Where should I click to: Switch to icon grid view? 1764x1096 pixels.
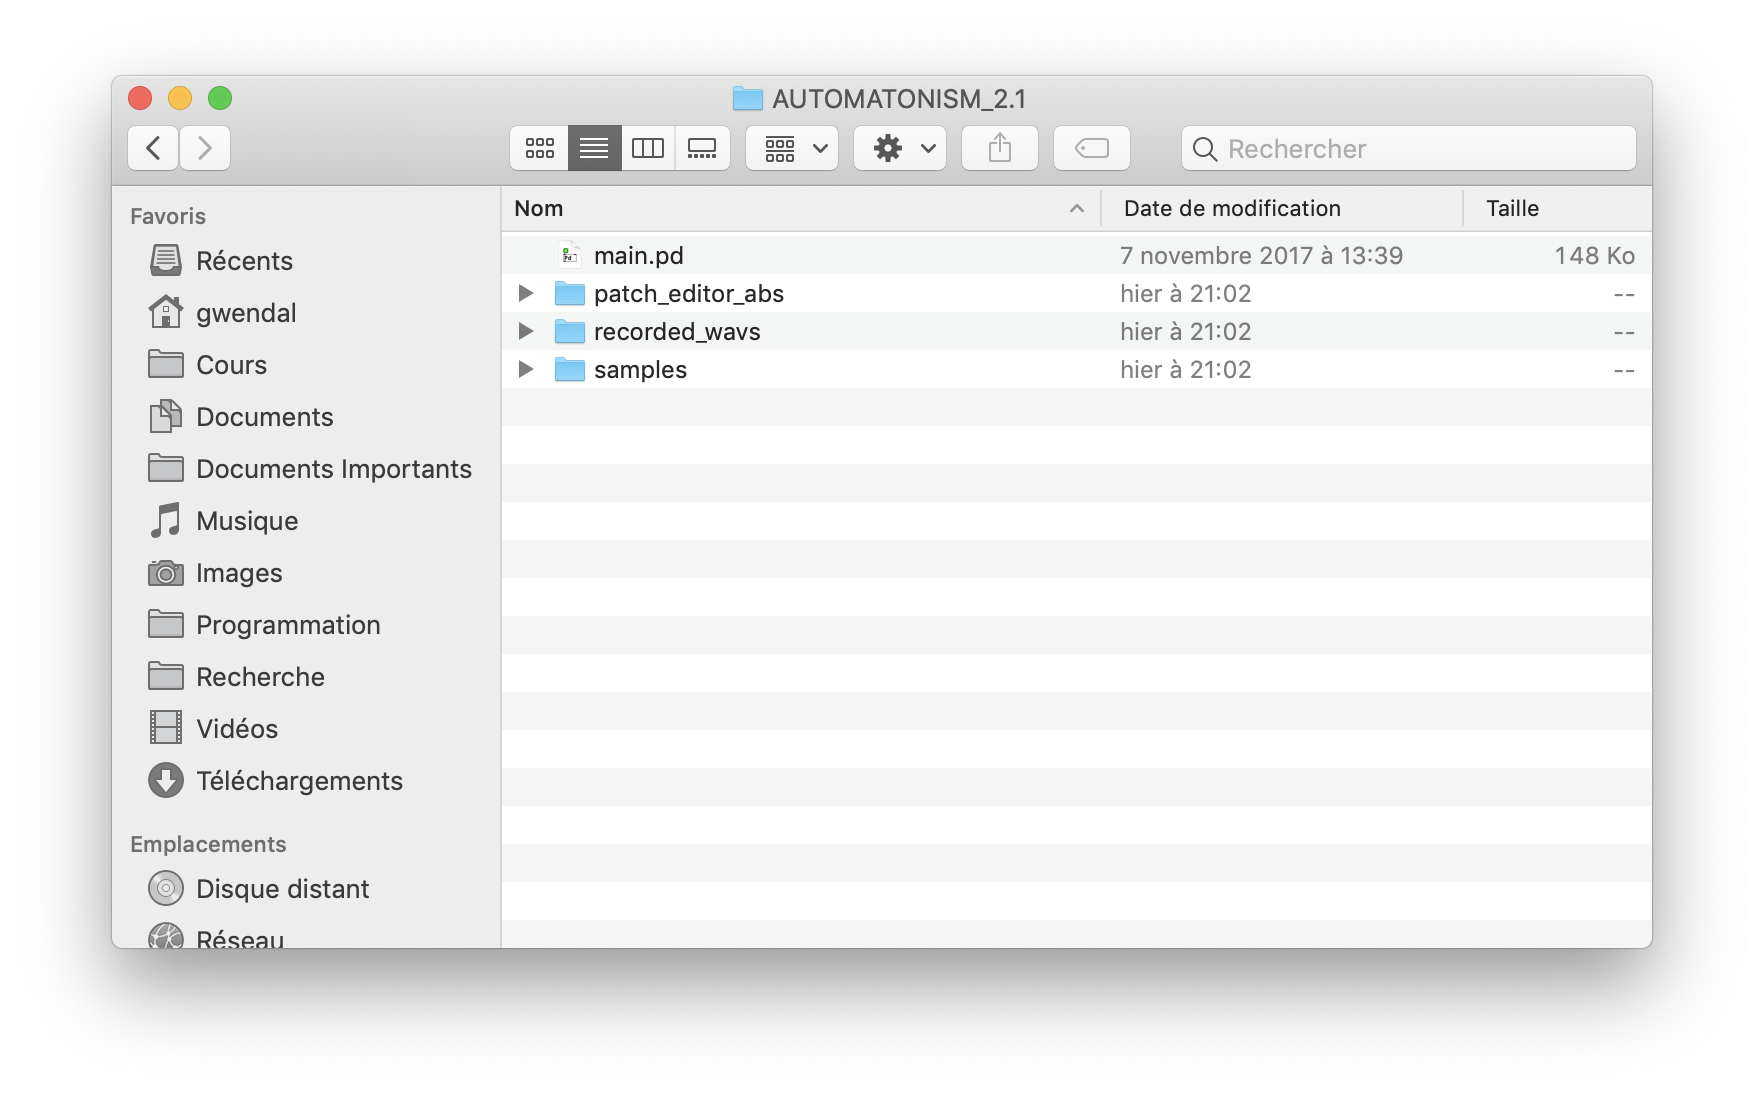tap(540, 148)
